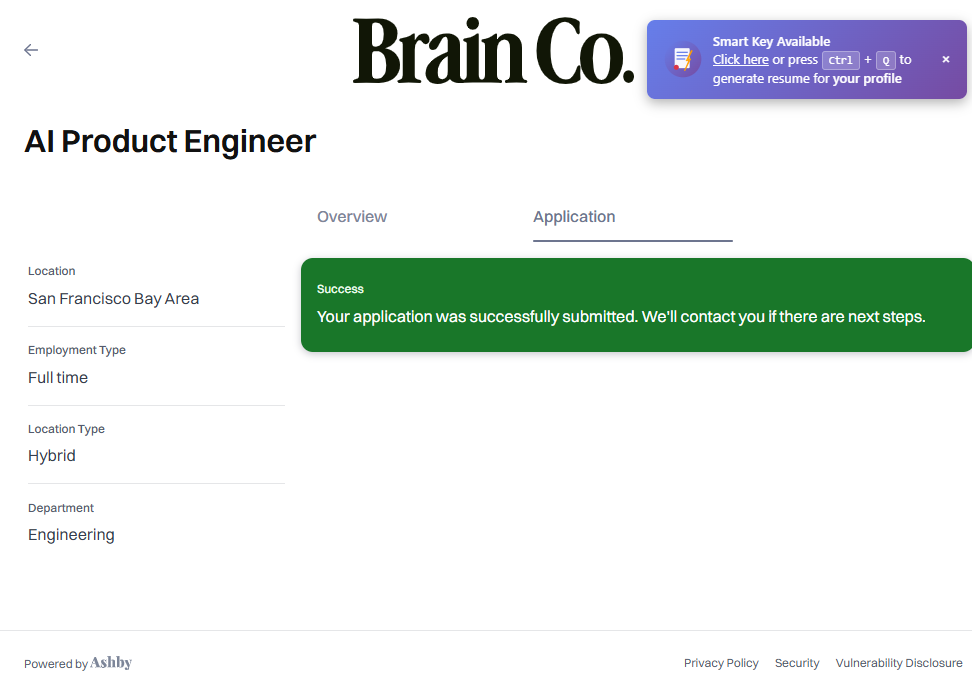Open the Privacy Policy link
The width and height of the screenshot is (972, 697).
tap(721, 663)
